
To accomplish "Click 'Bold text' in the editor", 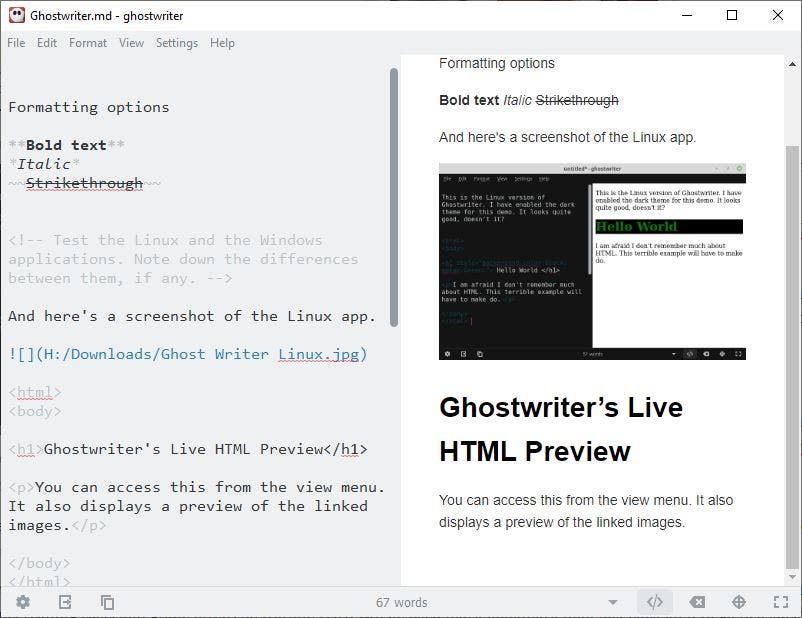I will 66,145.
